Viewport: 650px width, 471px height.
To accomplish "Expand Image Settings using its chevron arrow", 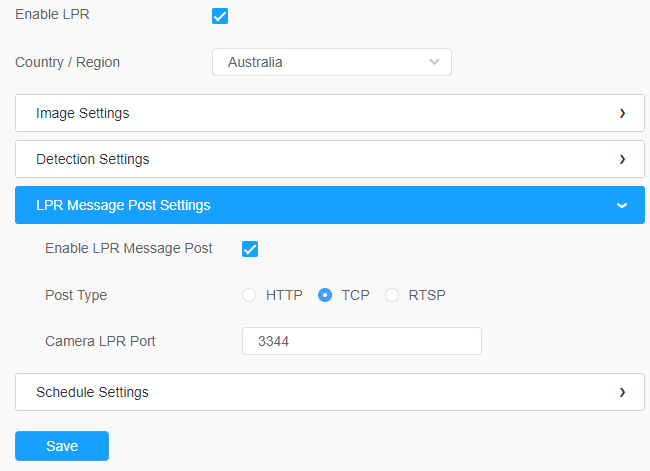I will [622, 114].
